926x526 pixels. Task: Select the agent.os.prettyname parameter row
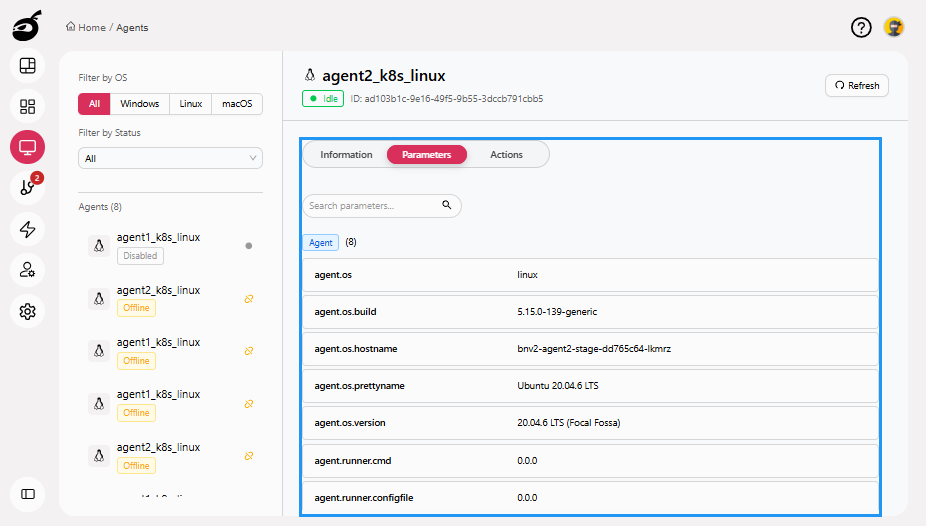click(590, 386)
